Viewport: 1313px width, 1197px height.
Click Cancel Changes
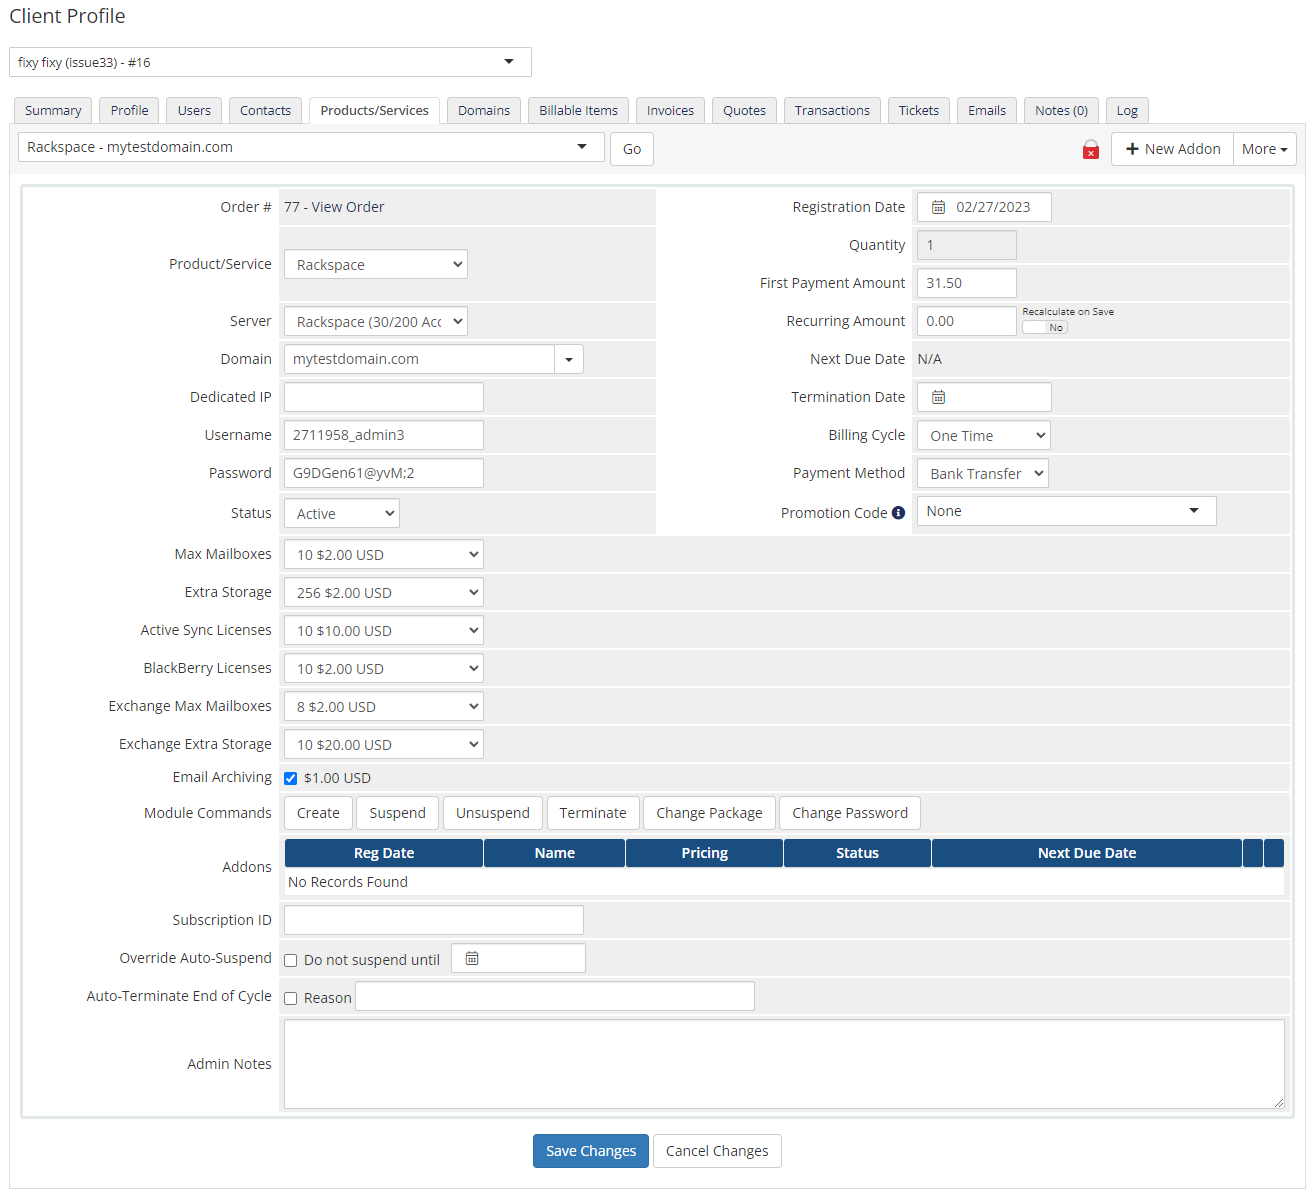717,1151
